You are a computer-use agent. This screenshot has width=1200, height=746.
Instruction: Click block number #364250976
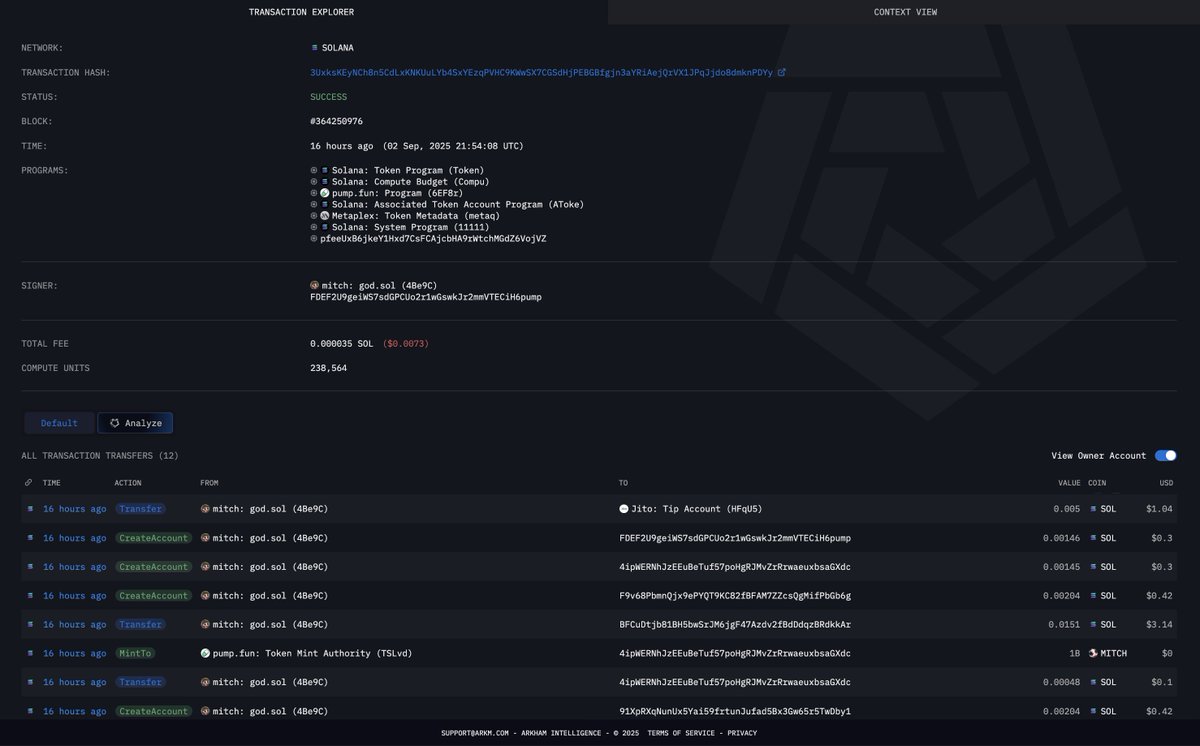coord(336,122)
